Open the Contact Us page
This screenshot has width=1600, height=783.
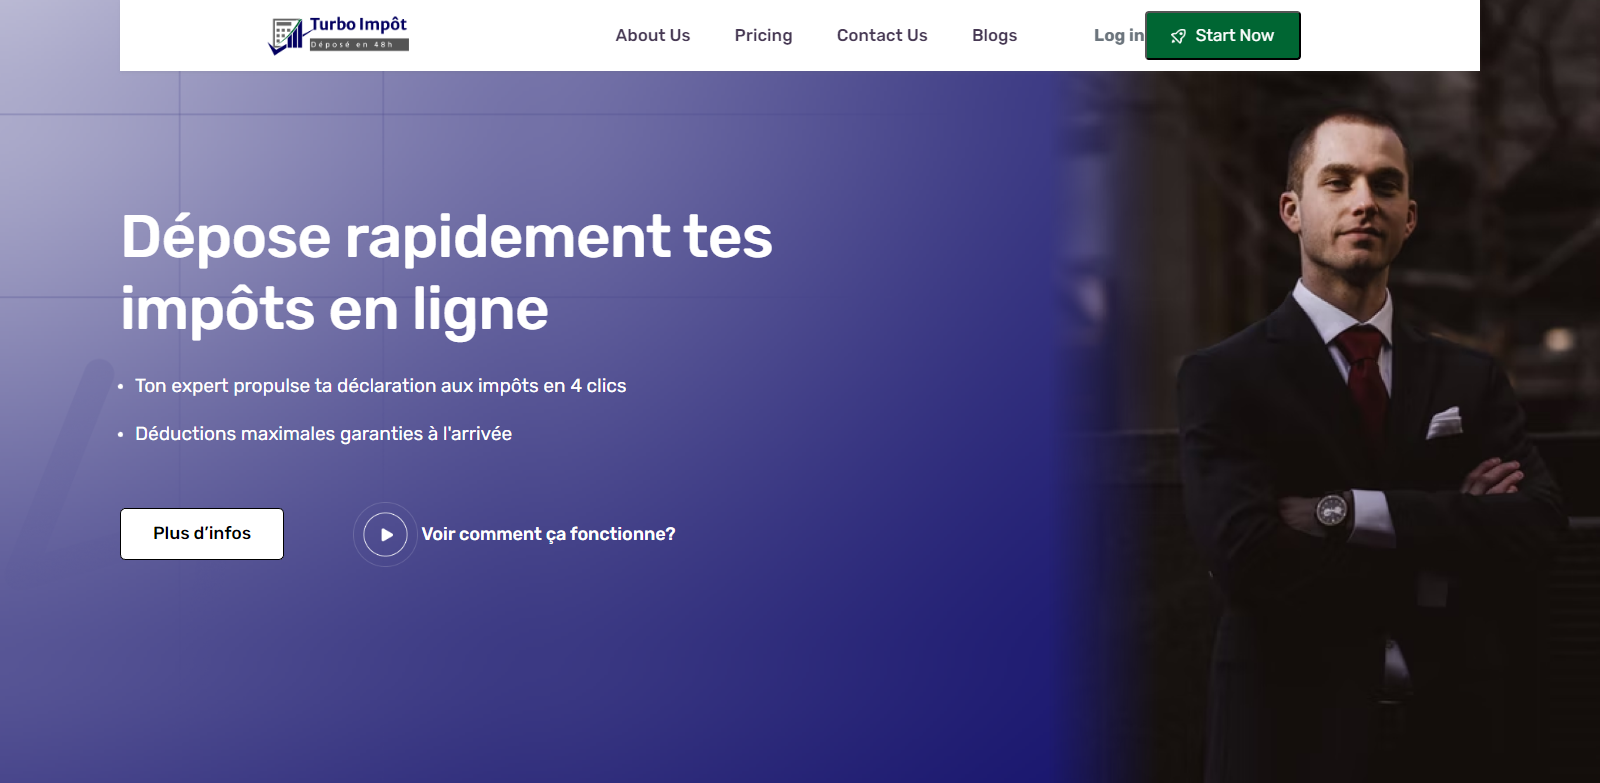click(881, 35)
